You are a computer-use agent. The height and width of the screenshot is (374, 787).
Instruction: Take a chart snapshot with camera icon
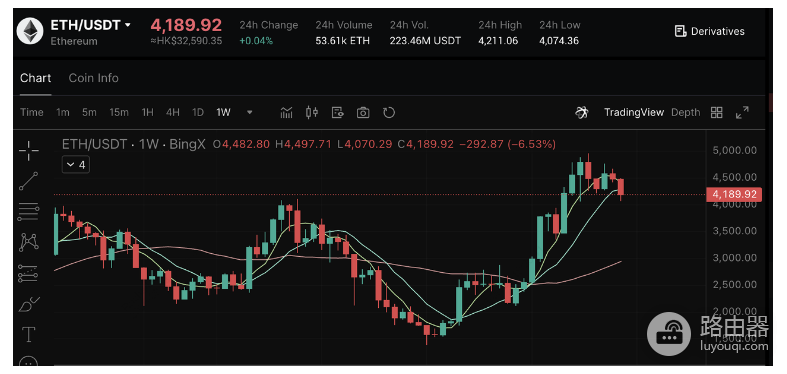point(363,112)
